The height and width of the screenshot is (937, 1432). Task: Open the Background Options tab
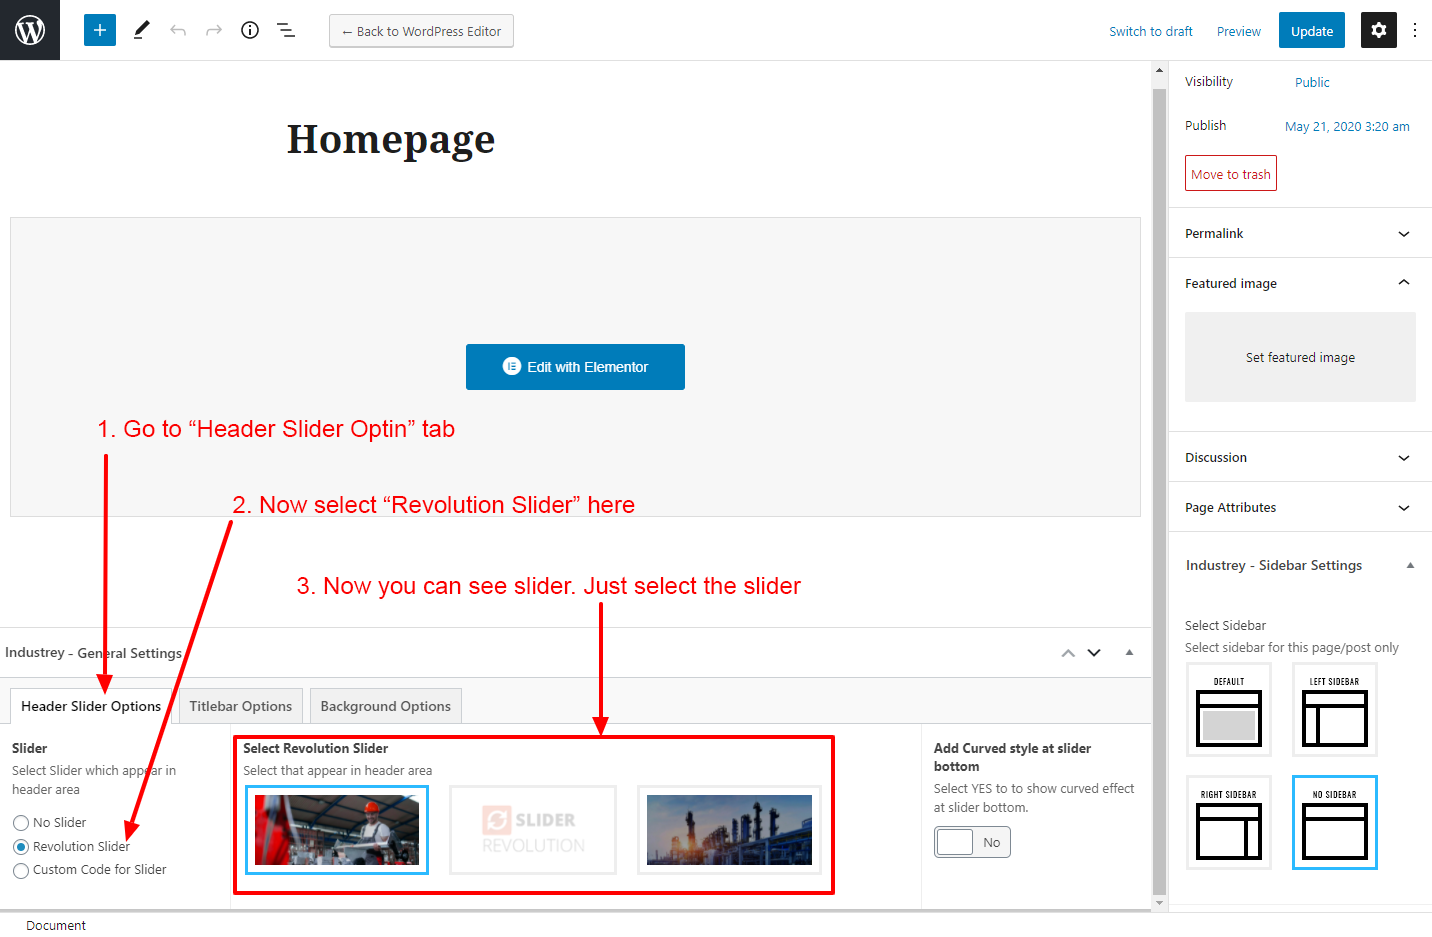click(385, 706)
